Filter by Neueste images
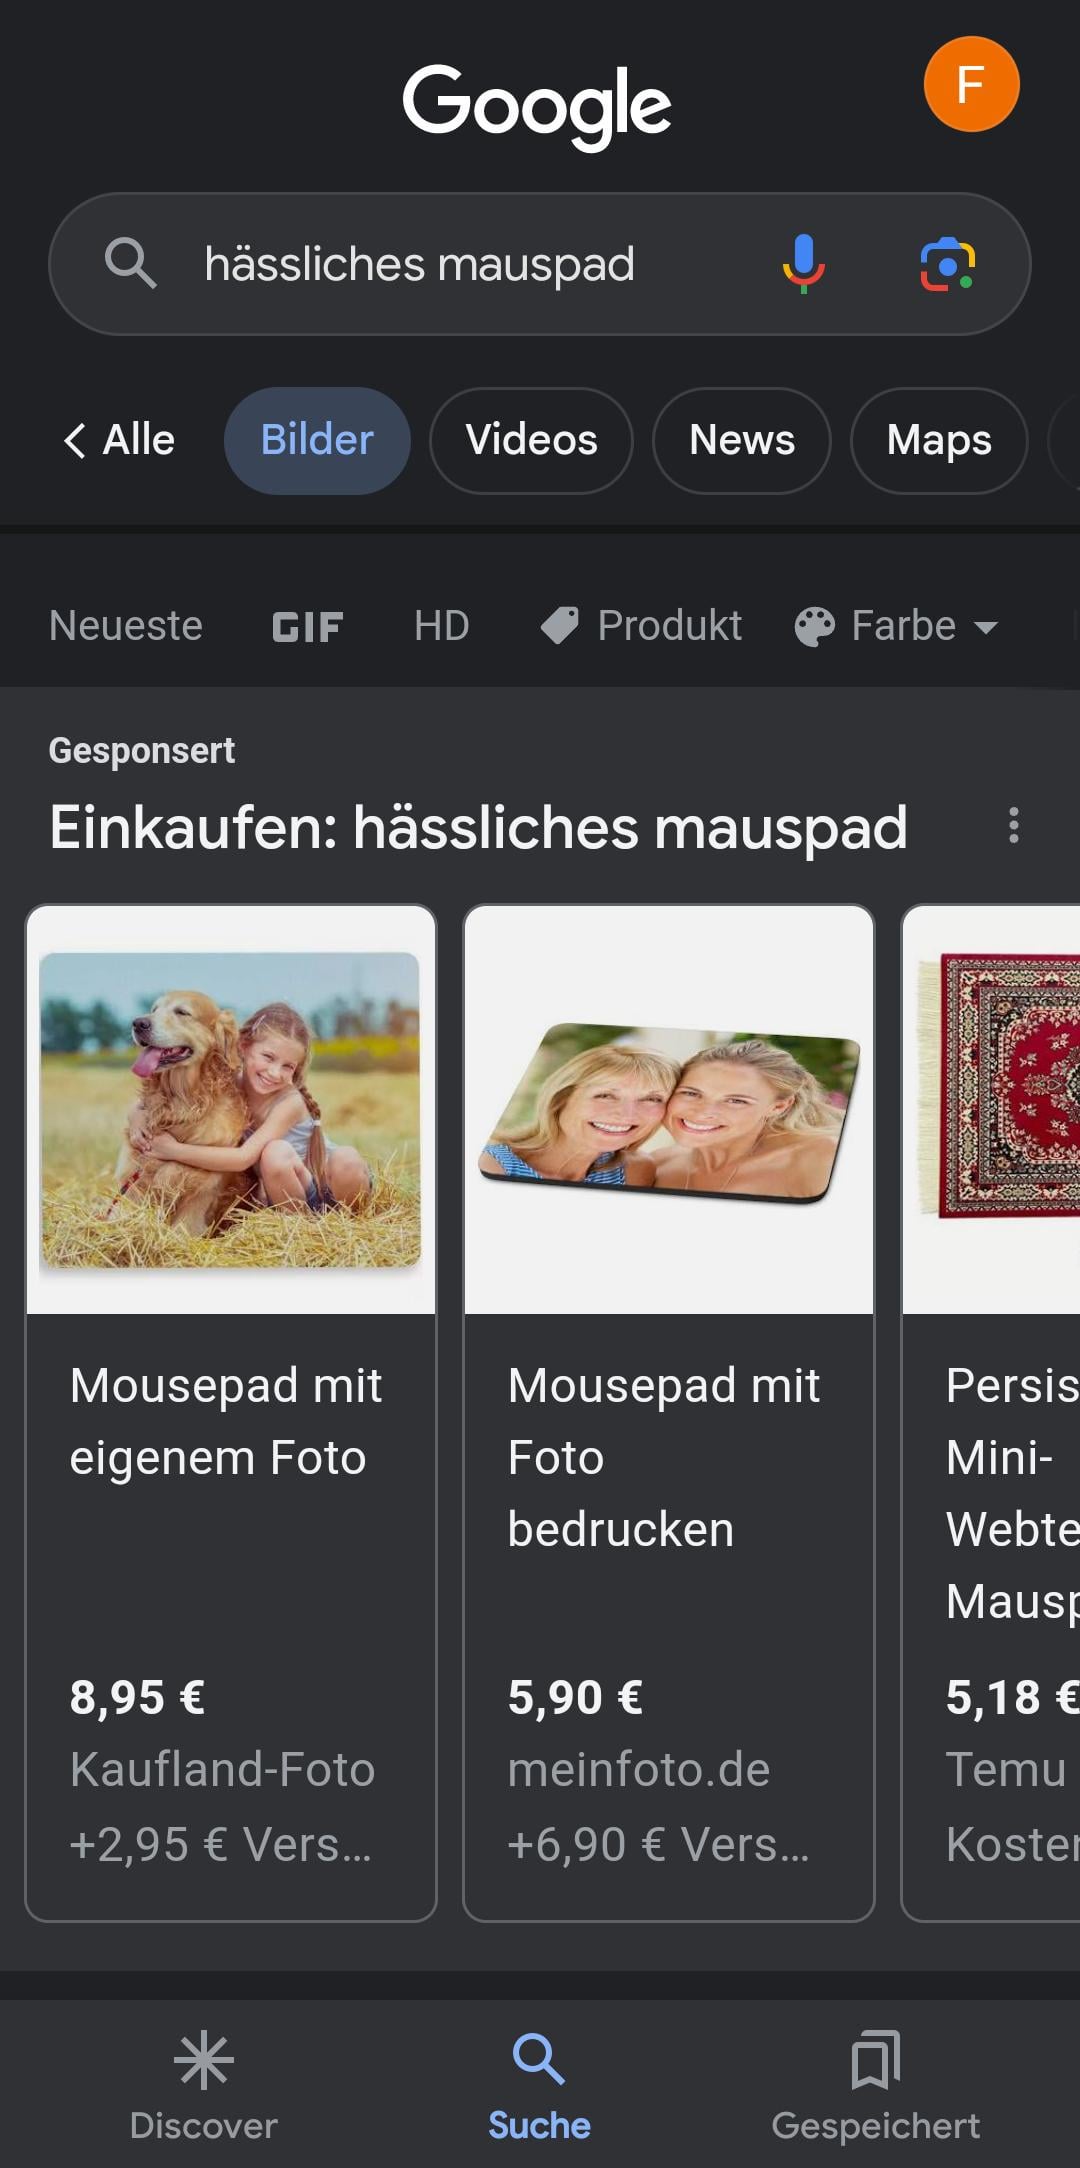Viewport: 1080px width, 2168px height. pyautogui.click(x=126, y=627)
